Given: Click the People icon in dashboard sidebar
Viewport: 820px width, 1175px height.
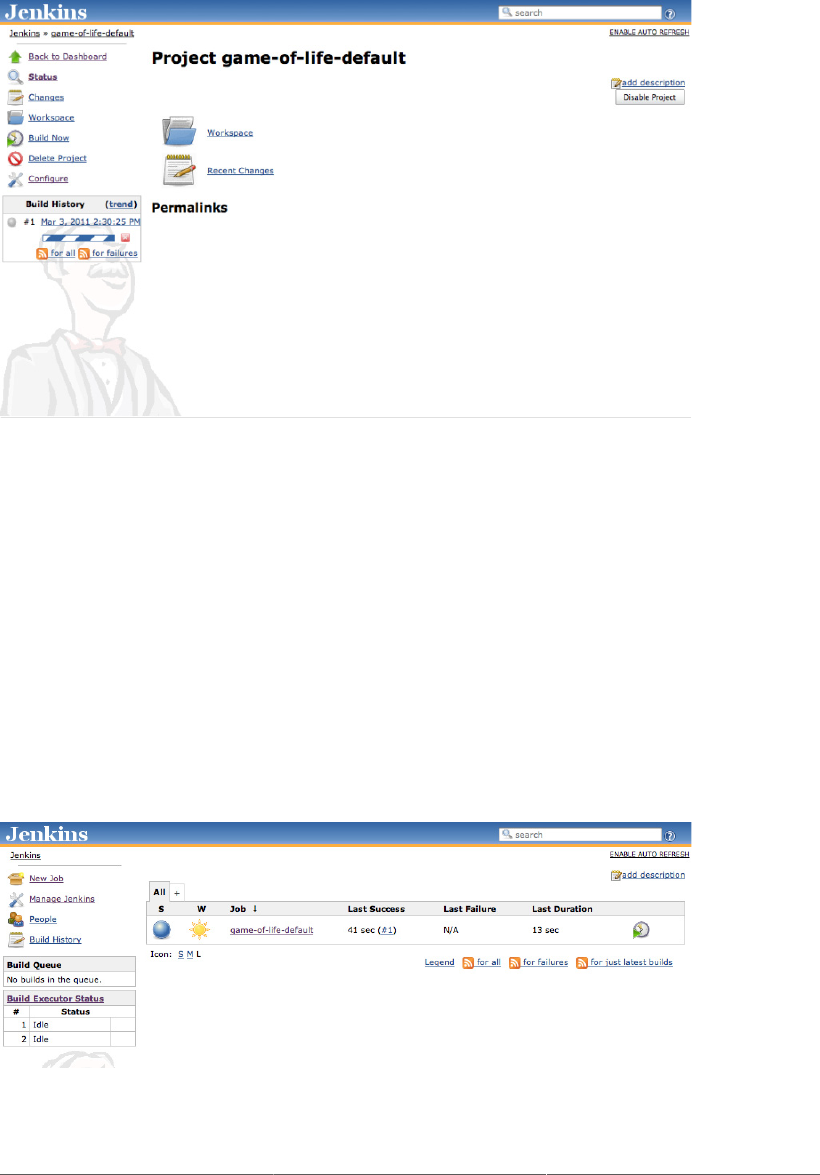Looking at the screenshot, I should coord(16,919).
